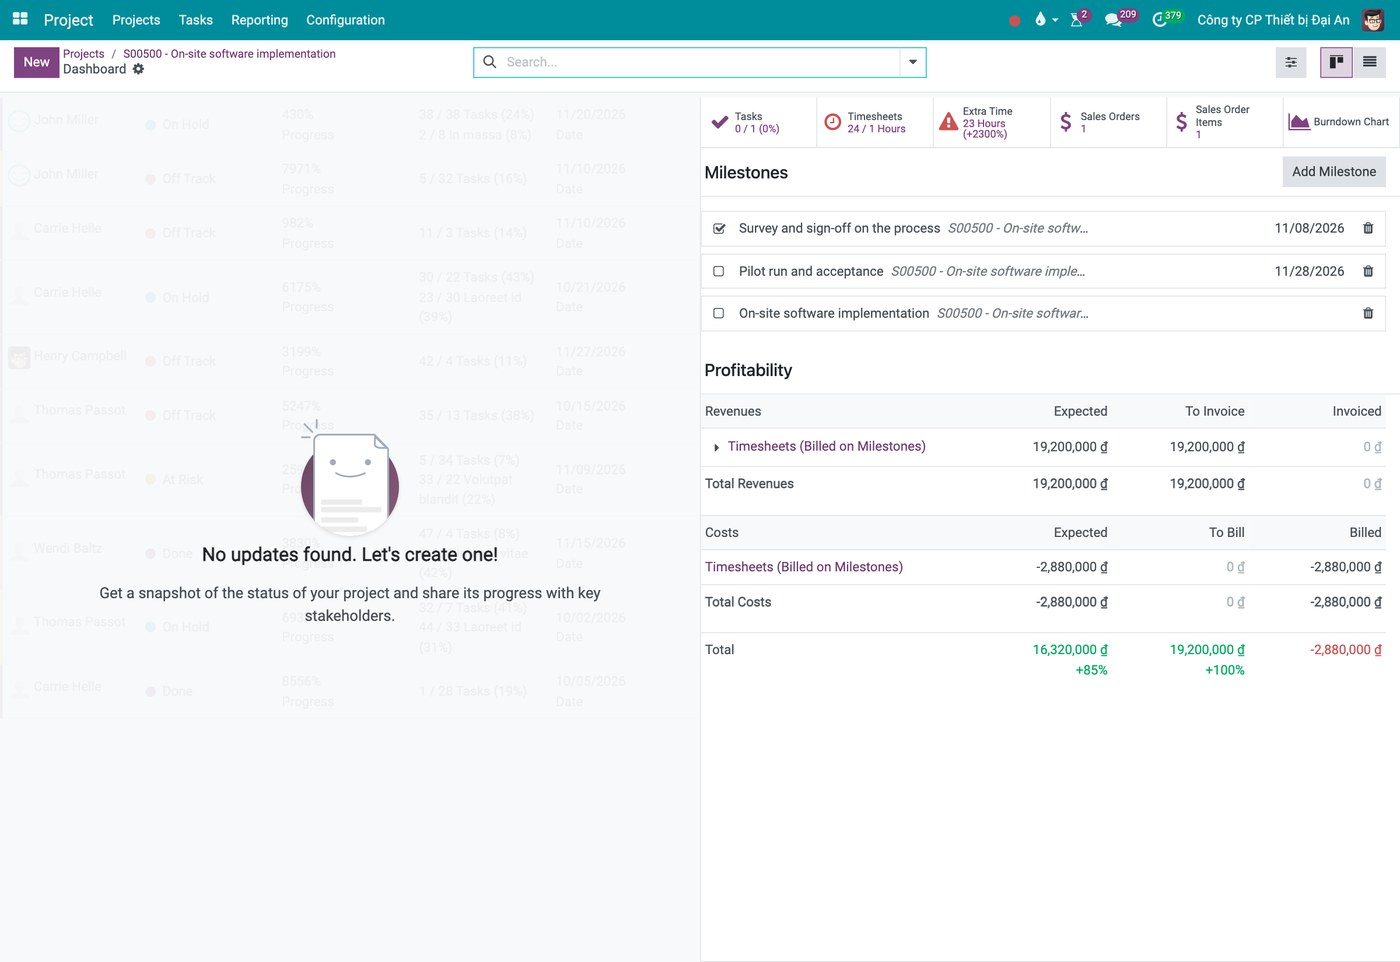Uncheck Survey and sign-off milestone checkbox
This screenshot has height=962, width=1400.
tap(719, 228)
